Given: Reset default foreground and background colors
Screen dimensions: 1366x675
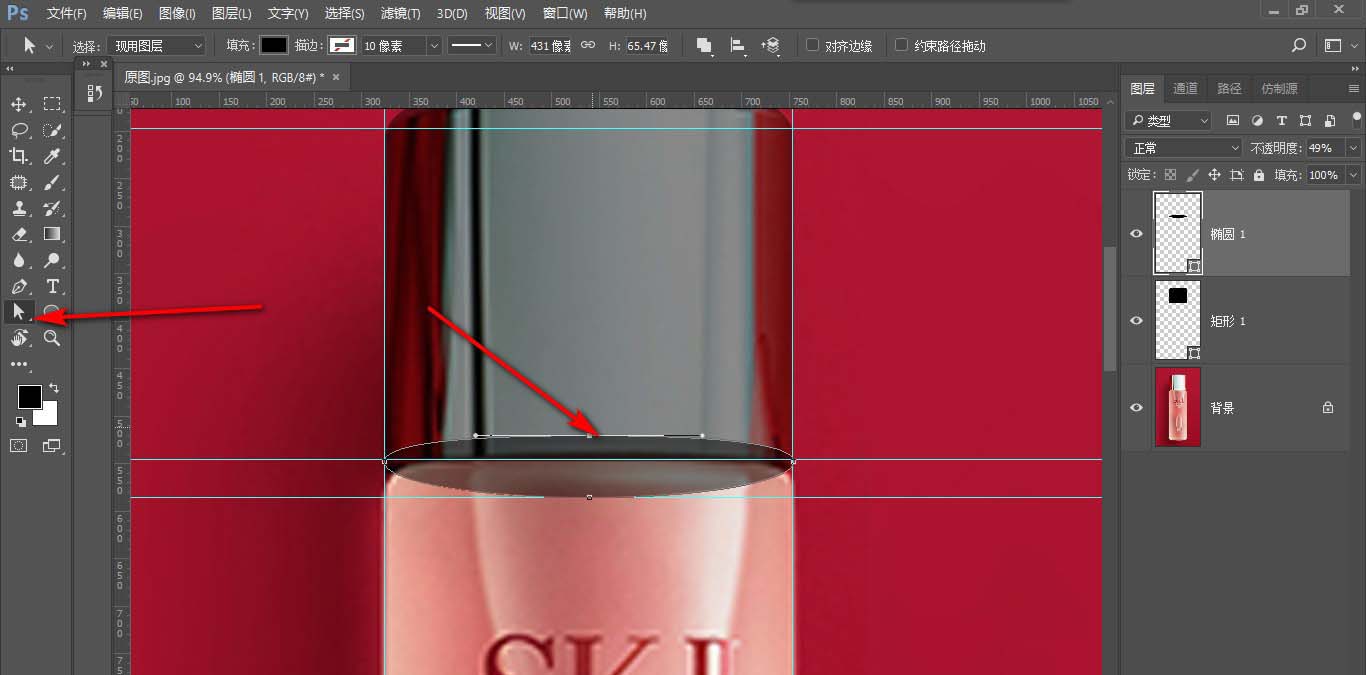Looking at the screenshot, I should point(21,422).
